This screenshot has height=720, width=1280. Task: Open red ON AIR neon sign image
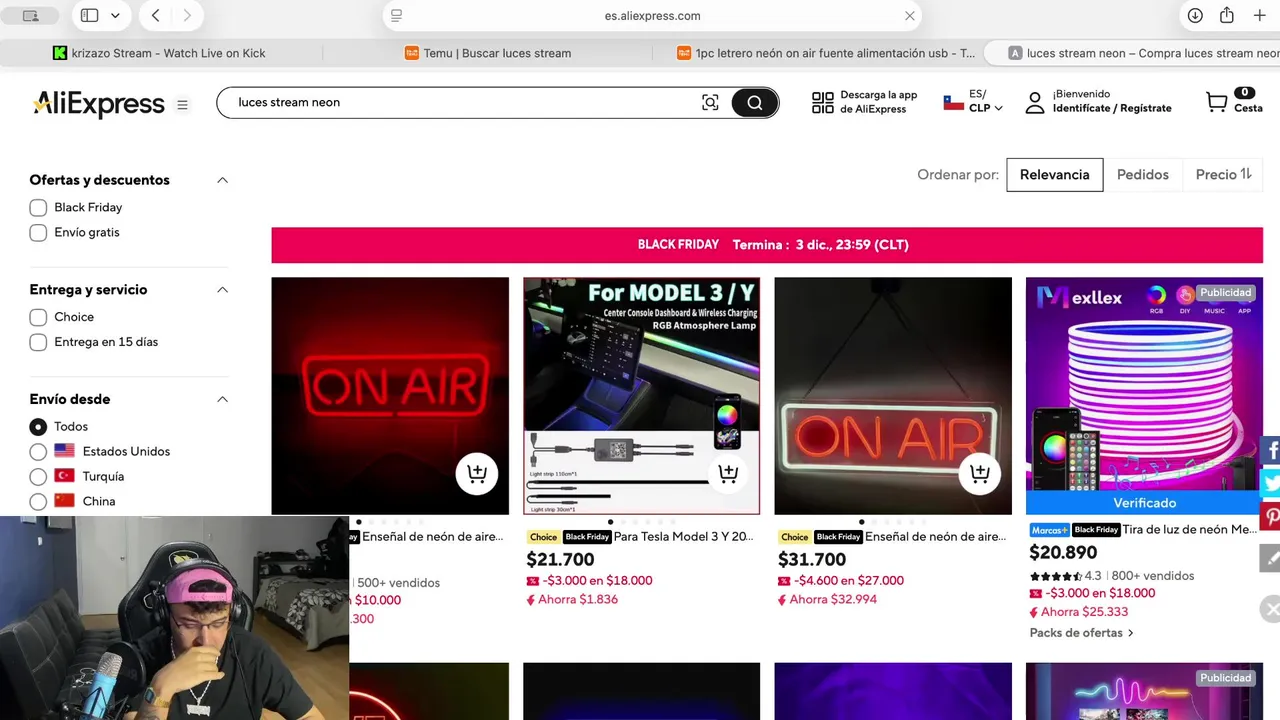[390, 396]
